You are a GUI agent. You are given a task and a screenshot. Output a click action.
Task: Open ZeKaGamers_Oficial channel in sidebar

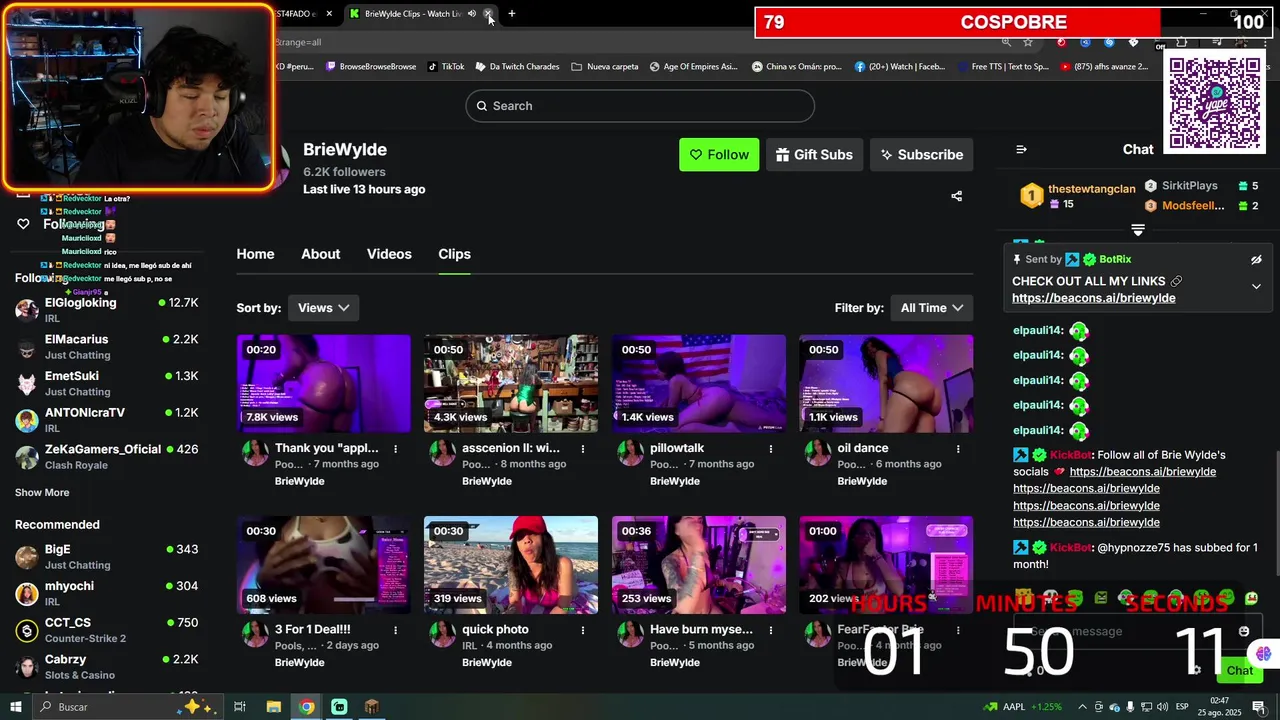(106, 456)
